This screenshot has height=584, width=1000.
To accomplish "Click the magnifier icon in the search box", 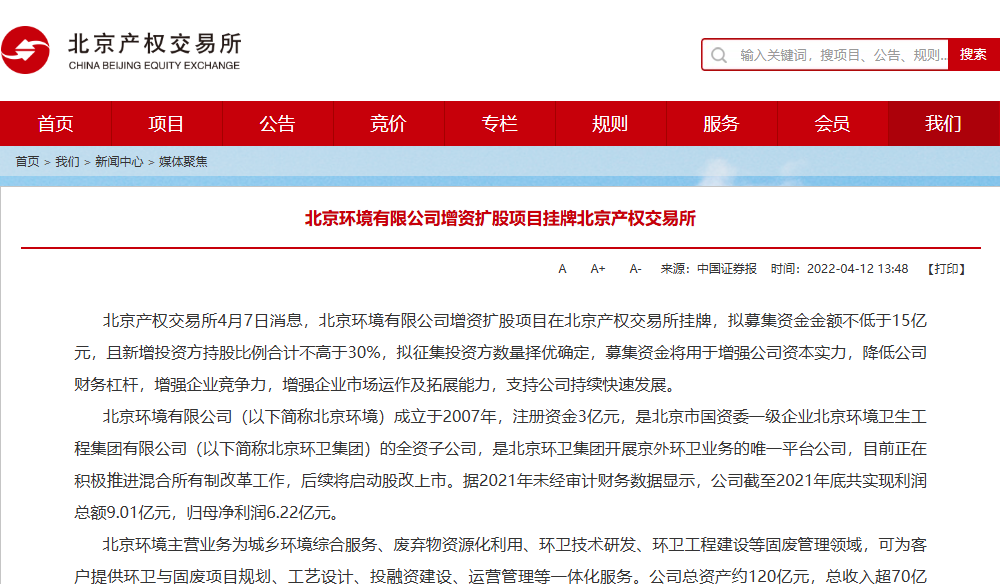I will pyautogui.click(x=719, y=55).
